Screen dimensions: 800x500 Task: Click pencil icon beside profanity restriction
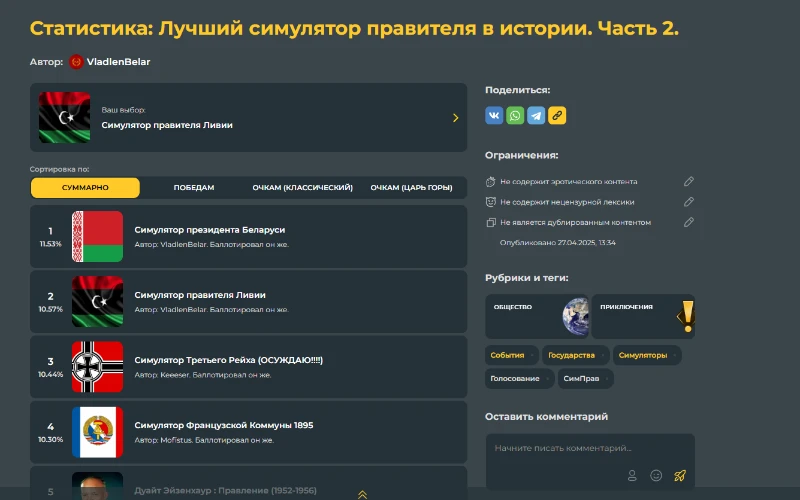688,202
